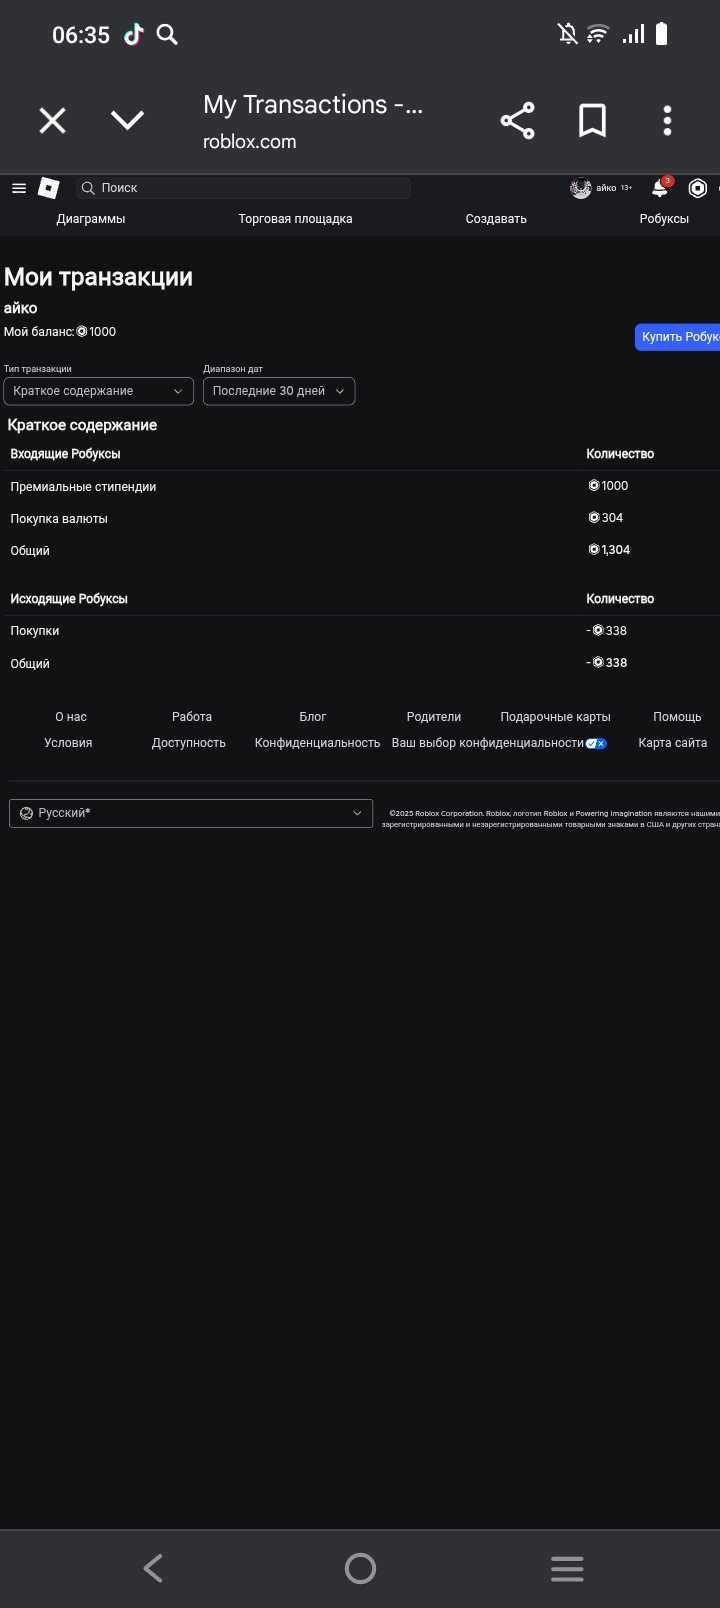The width and height of the screenshot is (720, 1608).
Task: Tap the Android back navigation button
Action: pyautogui.click(x=153, y=1568)
